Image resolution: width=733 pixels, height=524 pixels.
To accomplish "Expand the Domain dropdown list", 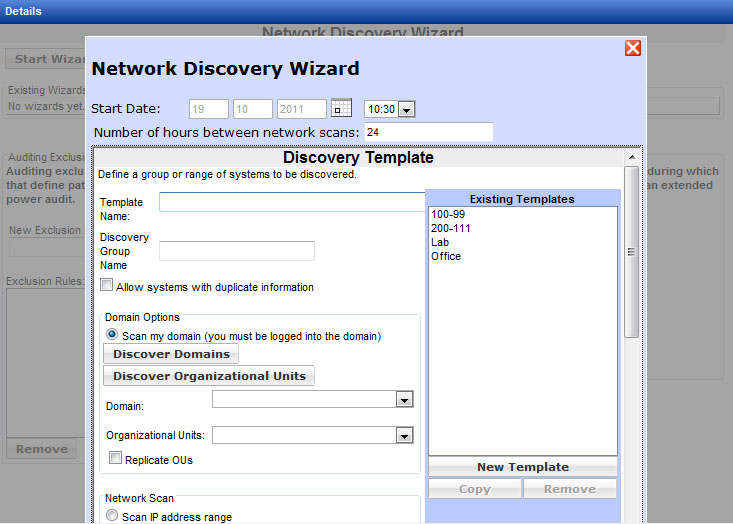I will (404, 400).
